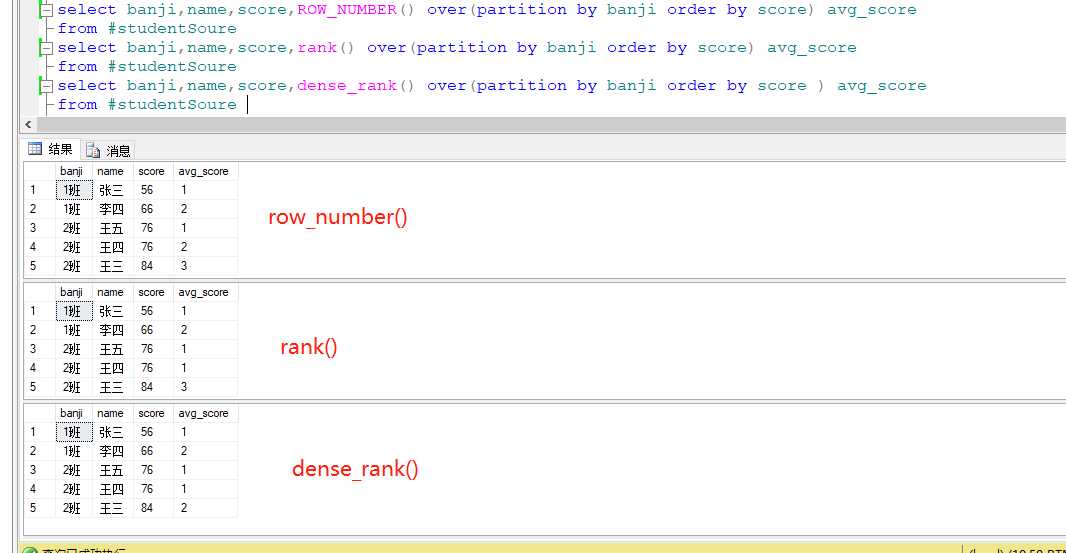Click the green query success status icon
Viewport: 1066px width, 553px height.
click(x=28, y=550)
